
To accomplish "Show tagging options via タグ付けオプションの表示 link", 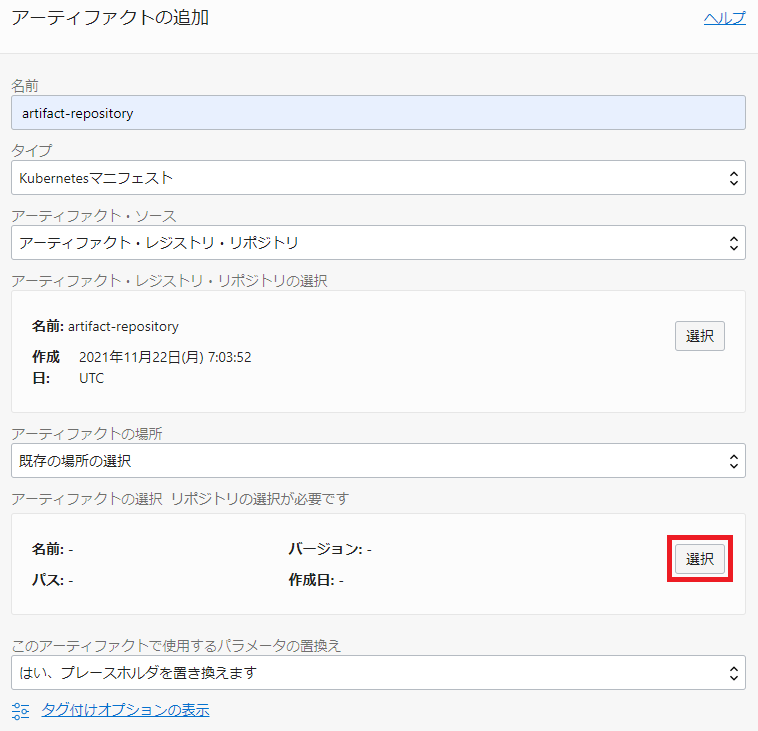I will point(125,711).
